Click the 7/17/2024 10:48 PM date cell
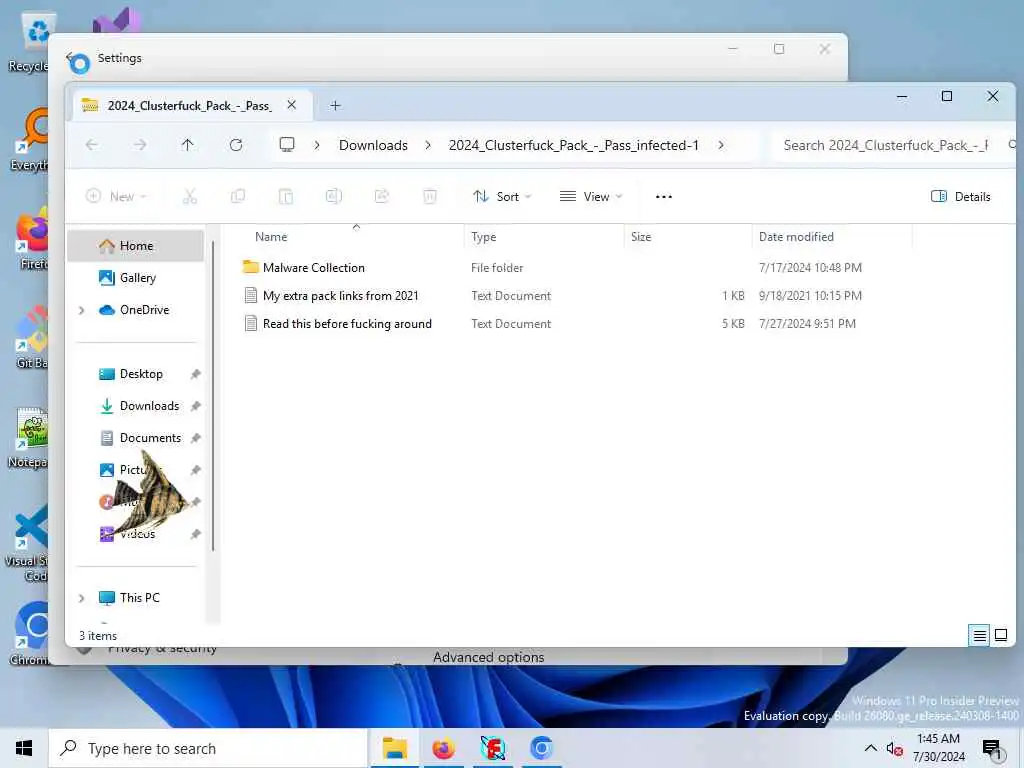 (810, 268)
